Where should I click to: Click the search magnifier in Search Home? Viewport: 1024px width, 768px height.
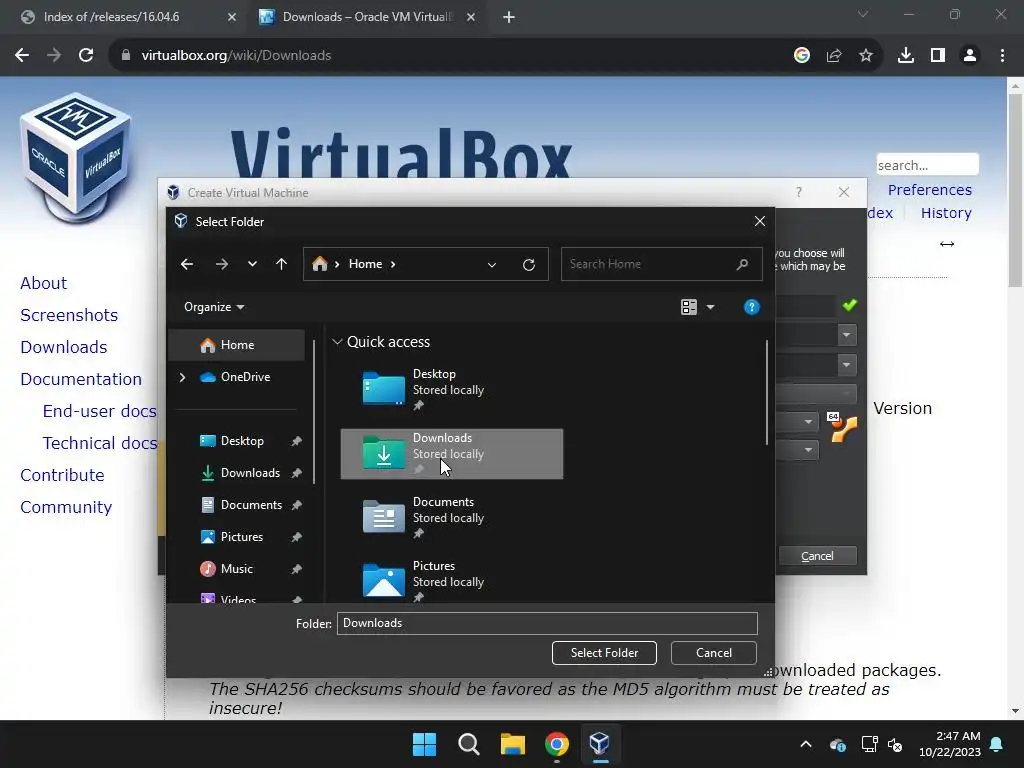(742, 264)
